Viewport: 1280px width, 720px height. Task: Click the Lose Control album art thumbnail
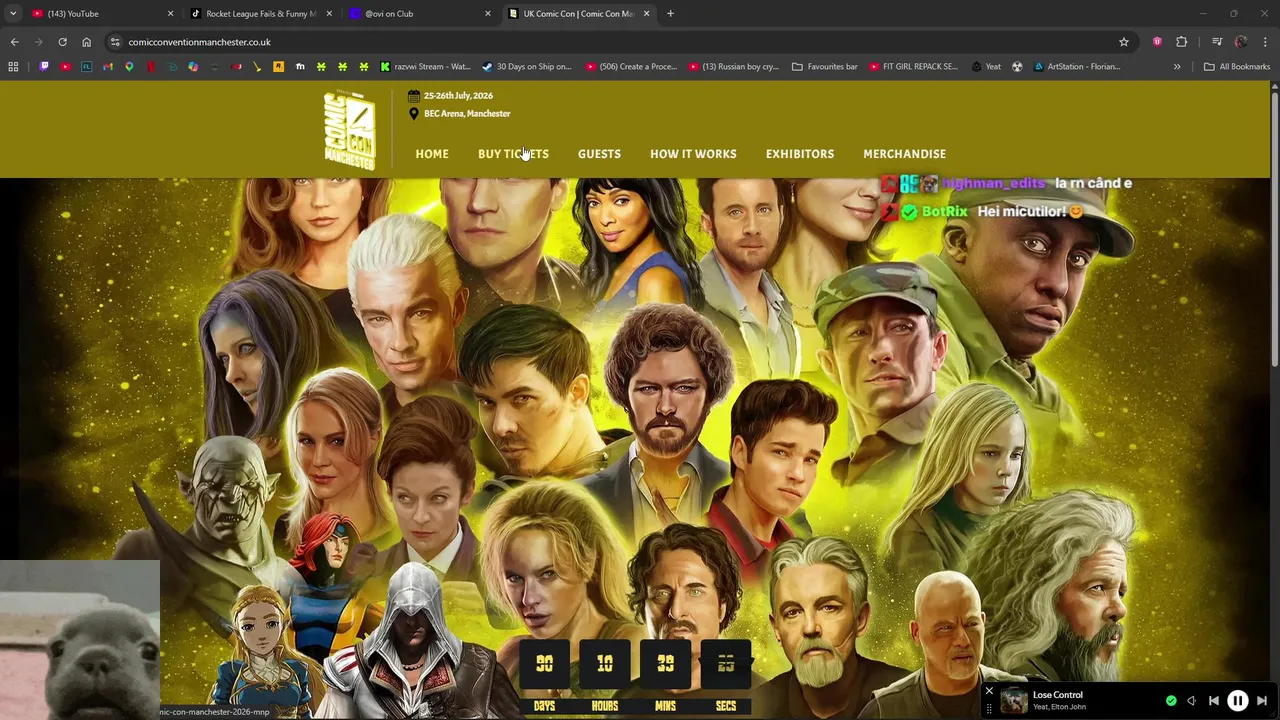pyautogui.click(x=1014, y=701)
